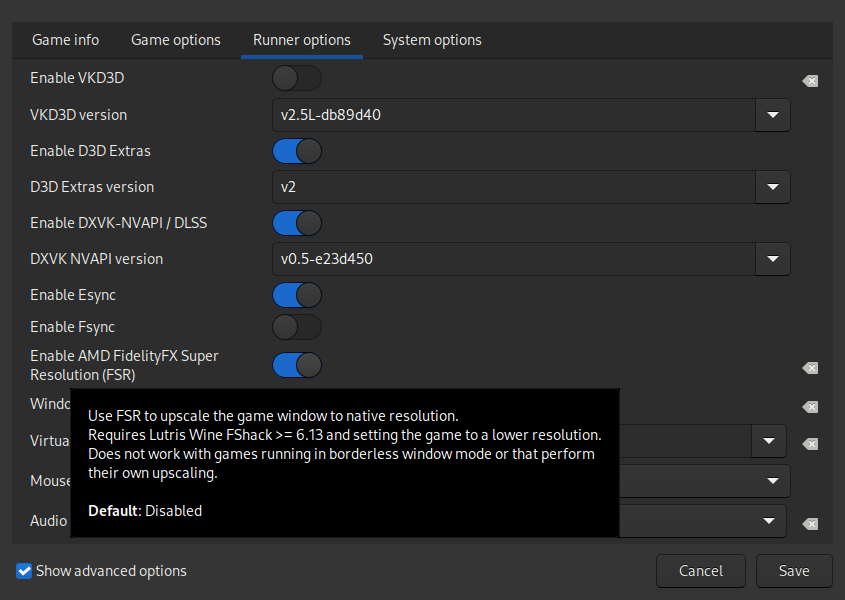Open the DXVK NVAPI version dropdown

(772, 259)
